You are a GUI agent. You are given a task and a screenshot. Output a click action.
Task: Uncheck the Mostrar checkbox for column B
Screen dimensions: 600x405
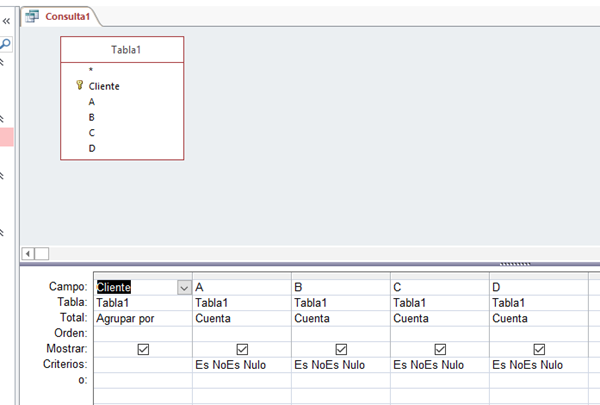click(x=341, y=349)
